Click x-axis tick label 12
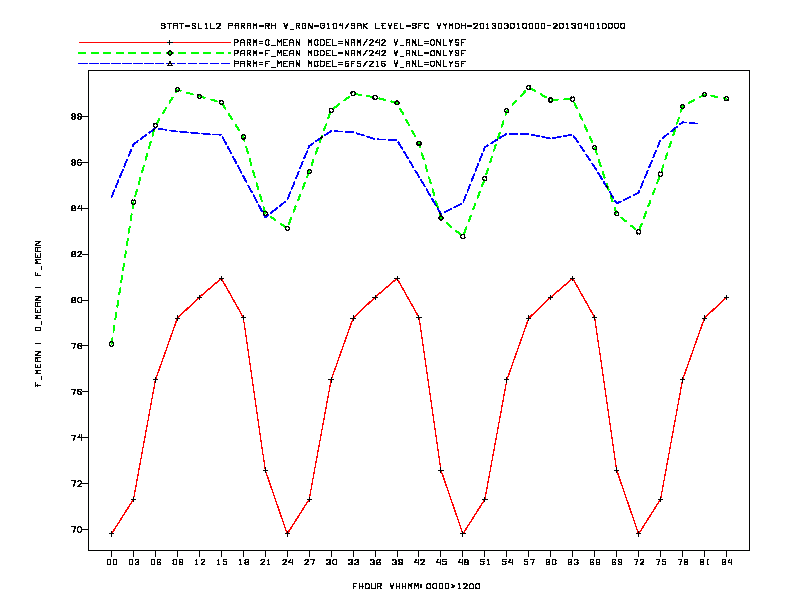The height and width of the screenshot is (612, 792). [200, 562]
